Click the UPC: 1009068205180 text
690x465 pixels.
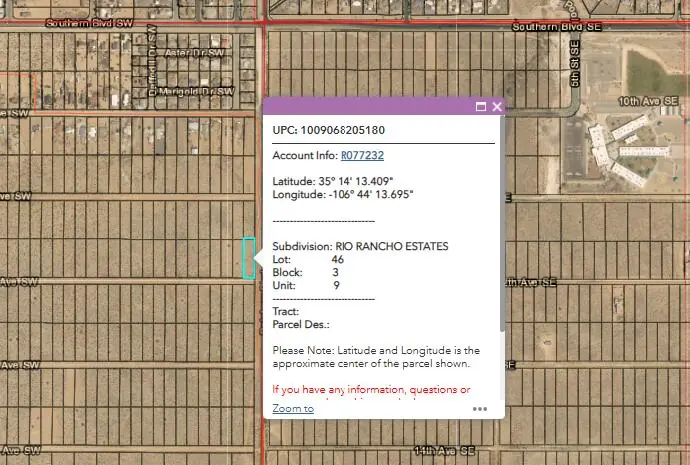[x=329, y=130]
